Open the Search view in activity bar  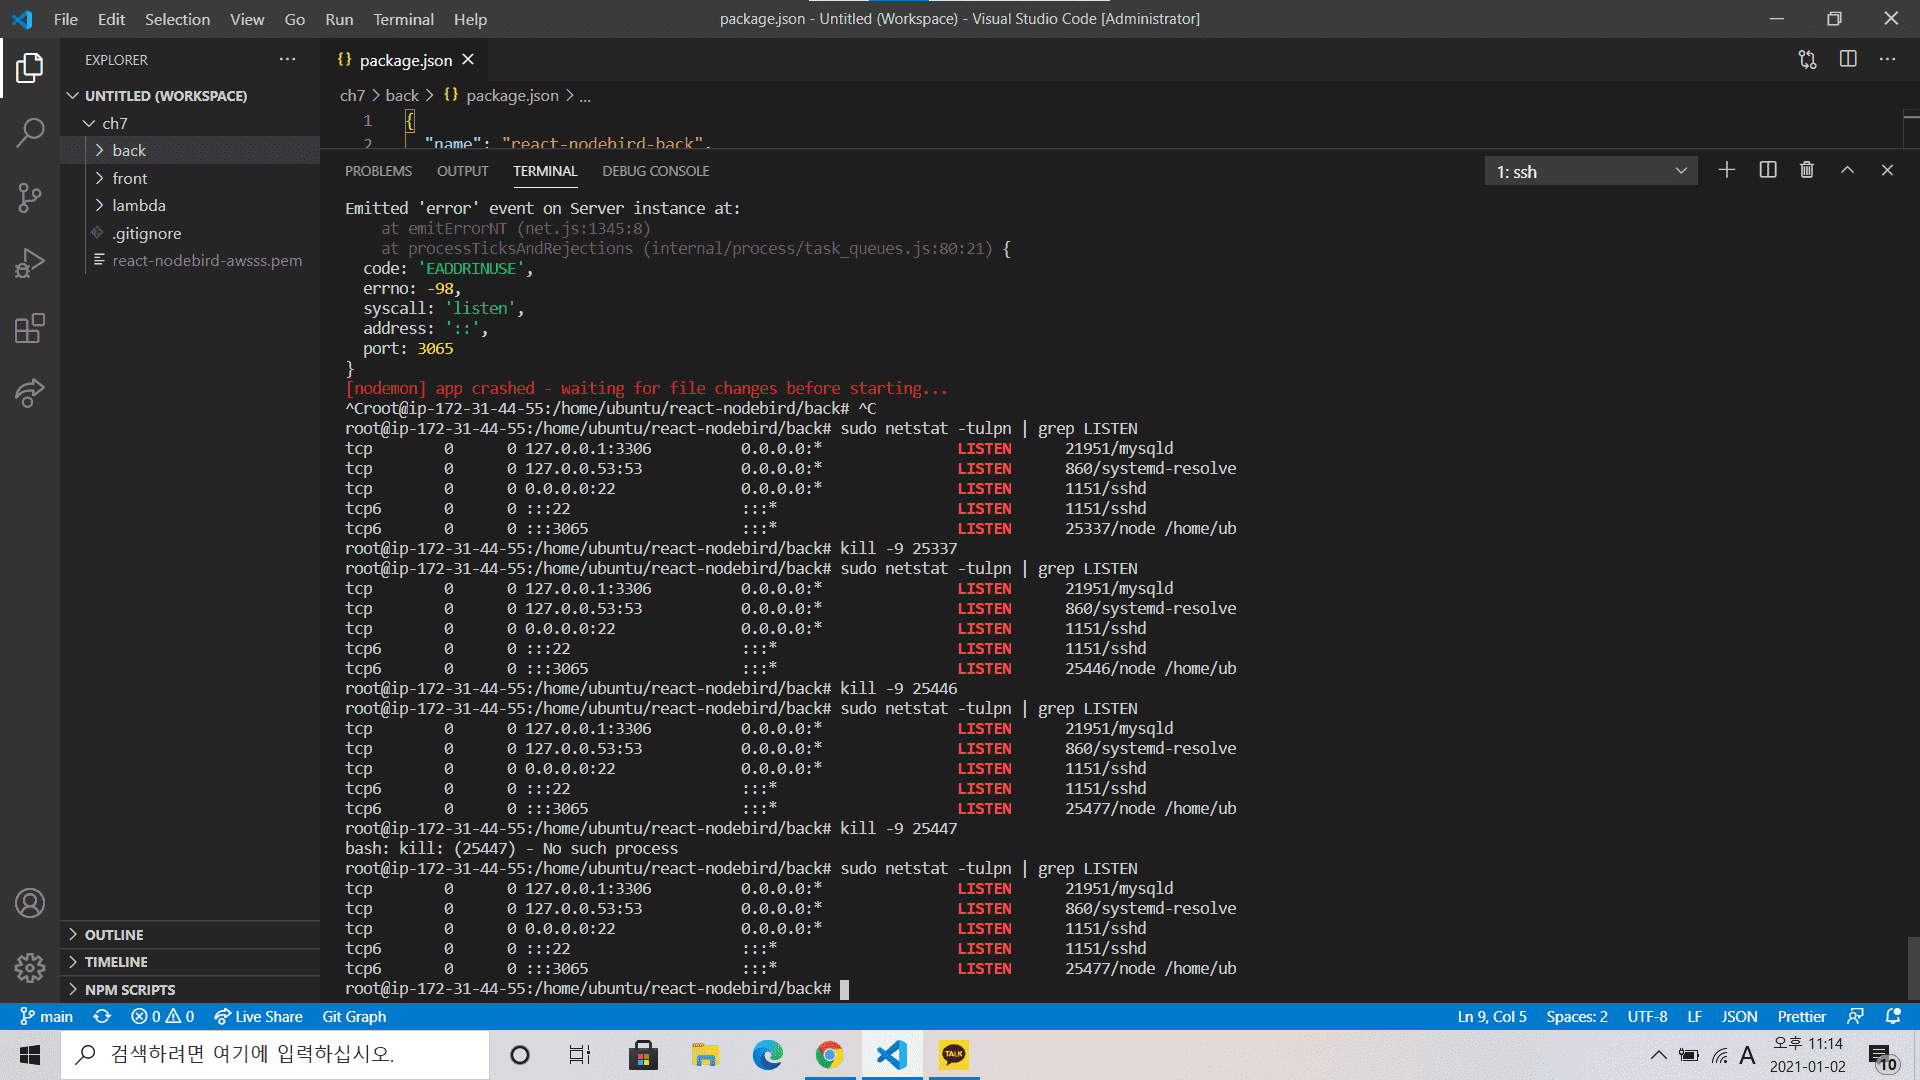(30, 132)
